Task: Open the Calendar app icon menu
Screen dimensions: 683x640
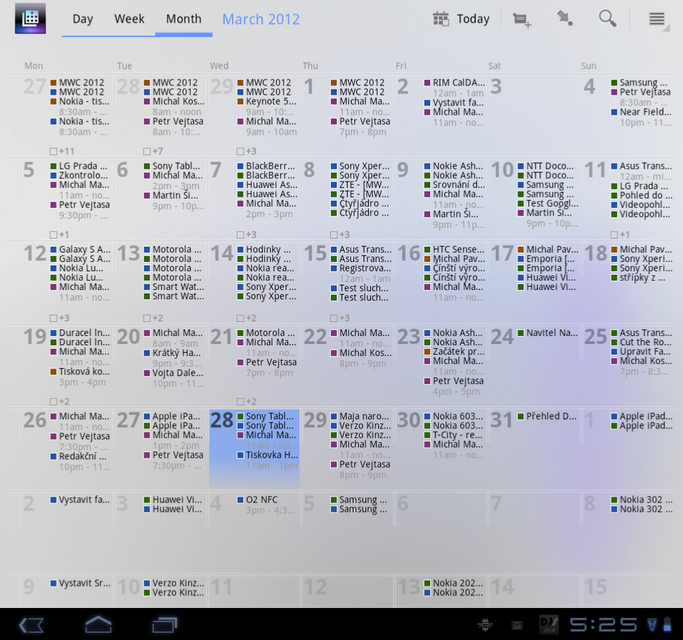Action: 30,19
